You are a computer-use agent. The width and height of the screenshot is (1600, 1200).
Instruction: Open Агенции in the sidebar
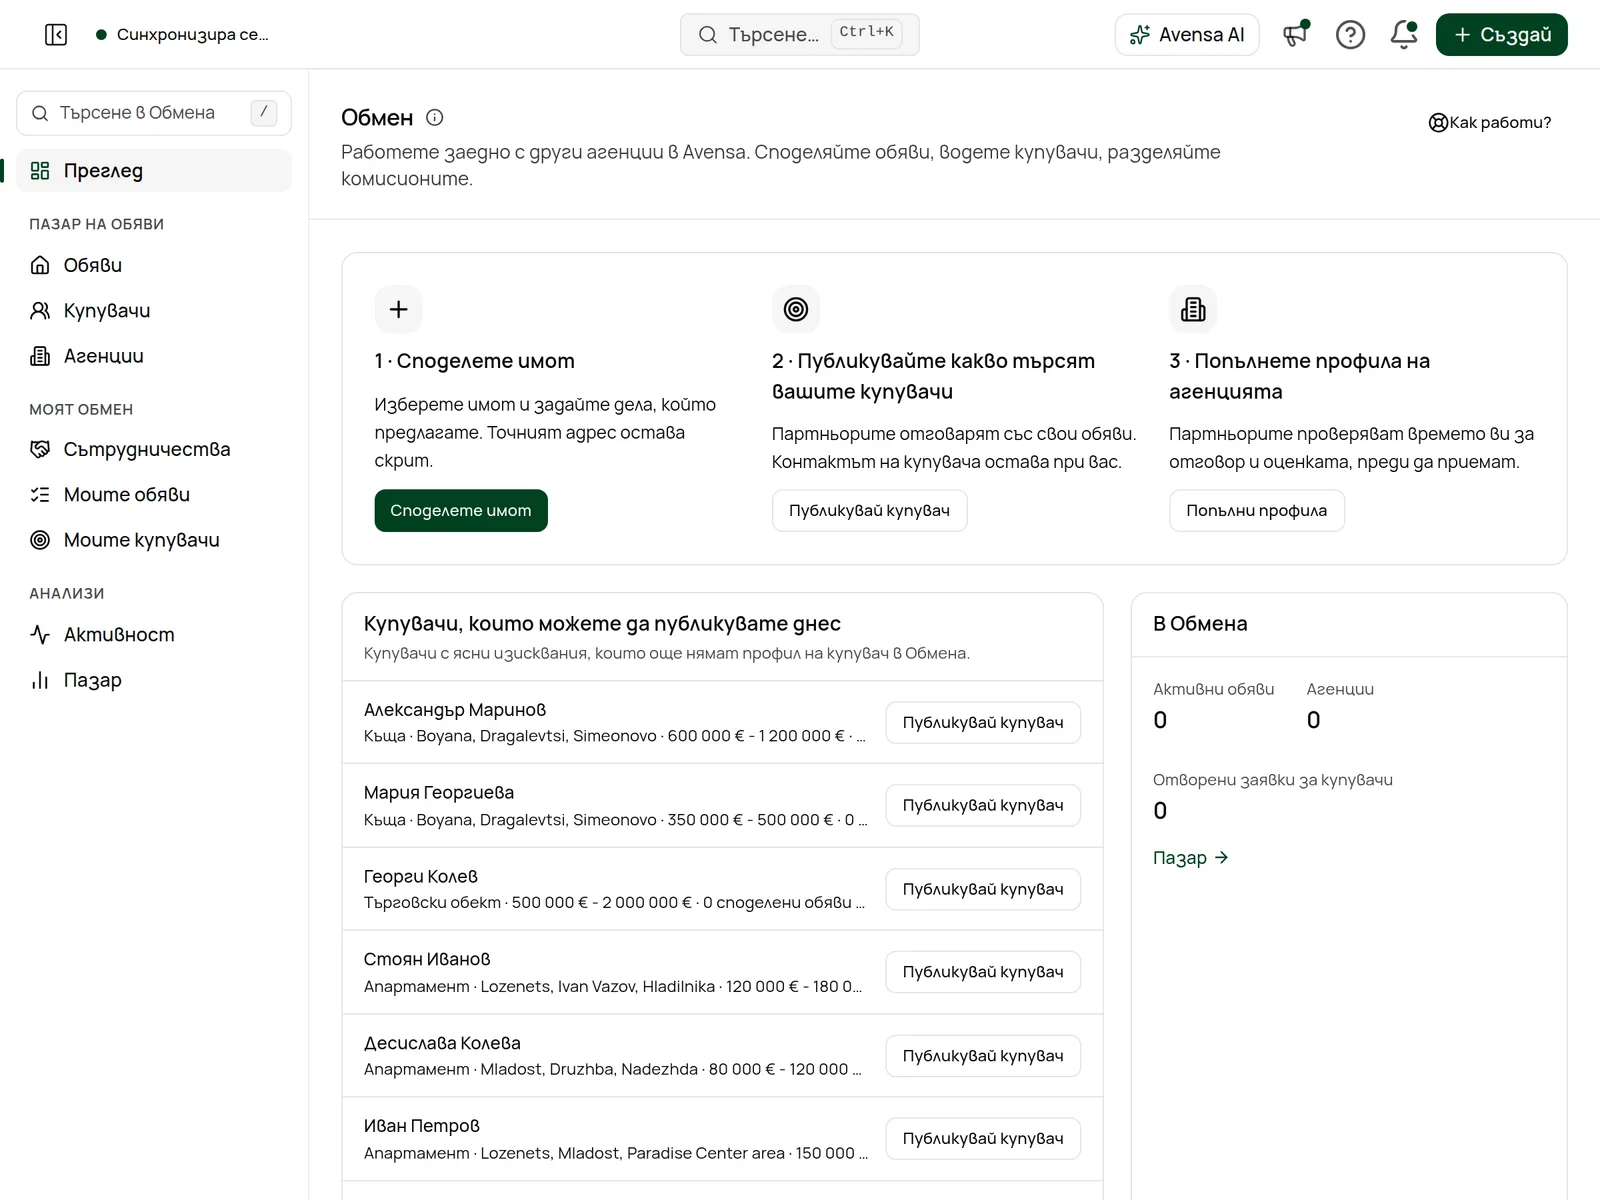(x=154, y=356)
